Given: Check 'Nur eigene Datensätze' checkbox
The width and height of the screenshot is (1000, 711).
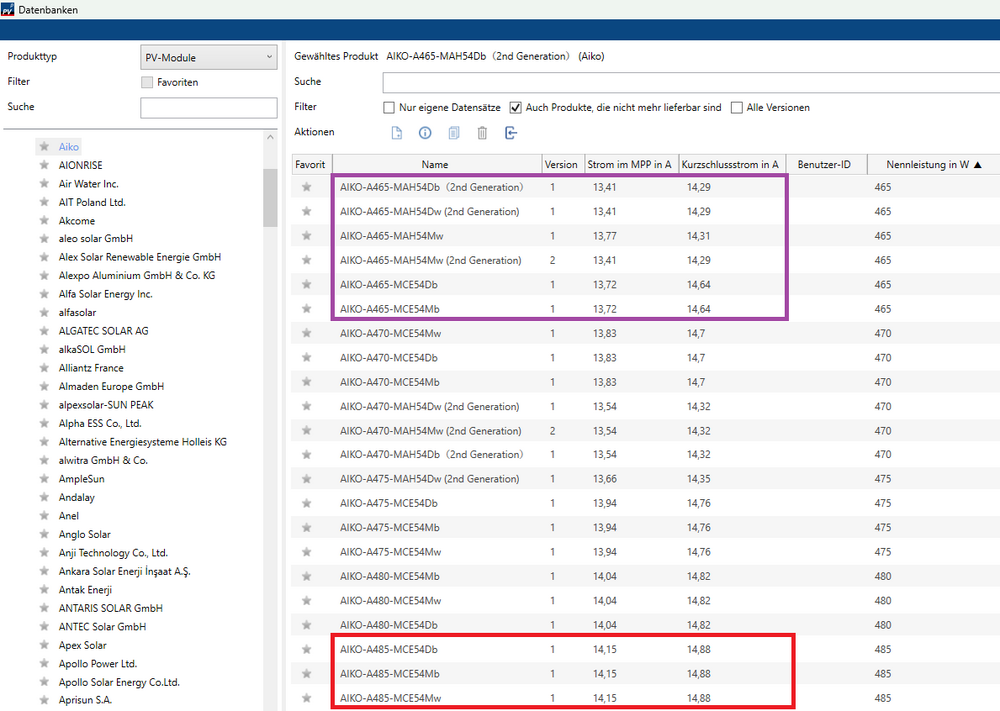Looking at the screenshot, I should (x=390, y=108).
